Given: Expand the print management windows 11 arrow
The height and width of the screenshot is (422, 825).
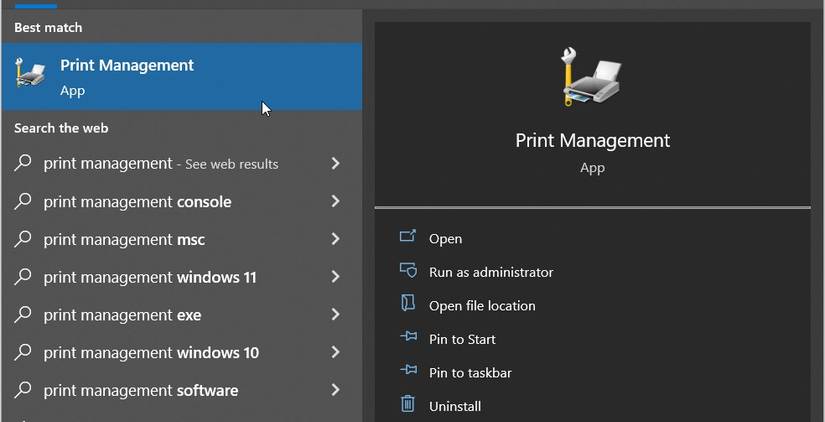Looking at the screenshot, I should (335, 277).
